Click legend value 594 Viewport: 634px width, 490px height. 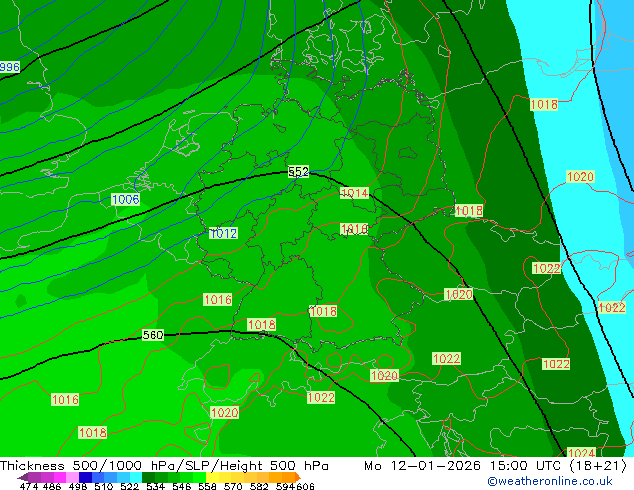(285, 486)
